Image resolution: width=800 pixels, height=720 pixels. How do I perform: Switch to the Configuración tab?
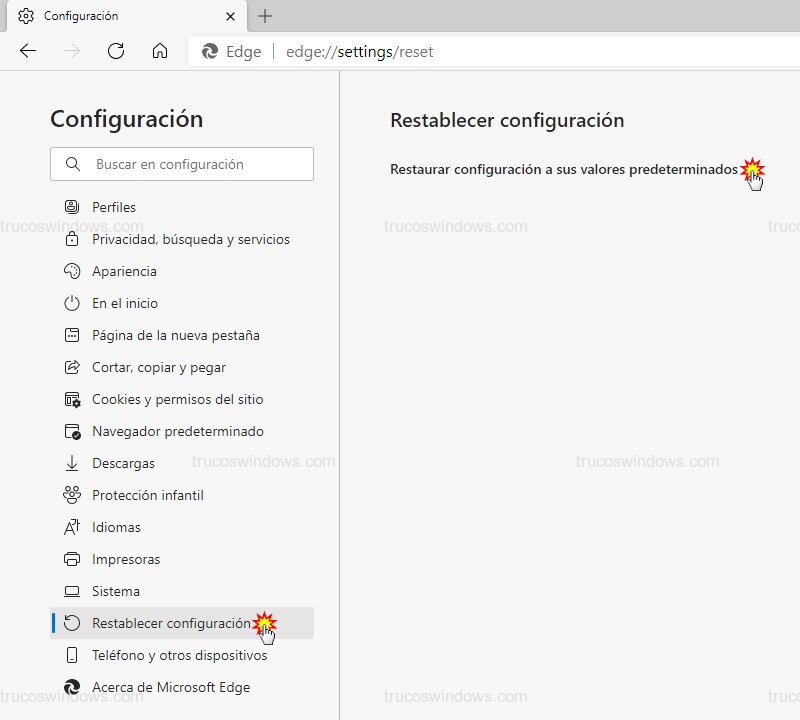[120, 17]
